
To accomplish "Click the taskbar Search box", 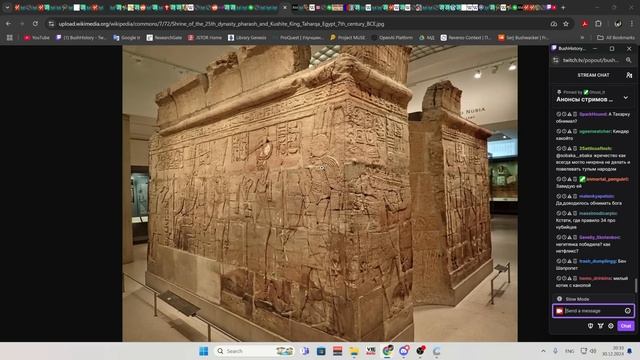I will click(x=255, y=351).
